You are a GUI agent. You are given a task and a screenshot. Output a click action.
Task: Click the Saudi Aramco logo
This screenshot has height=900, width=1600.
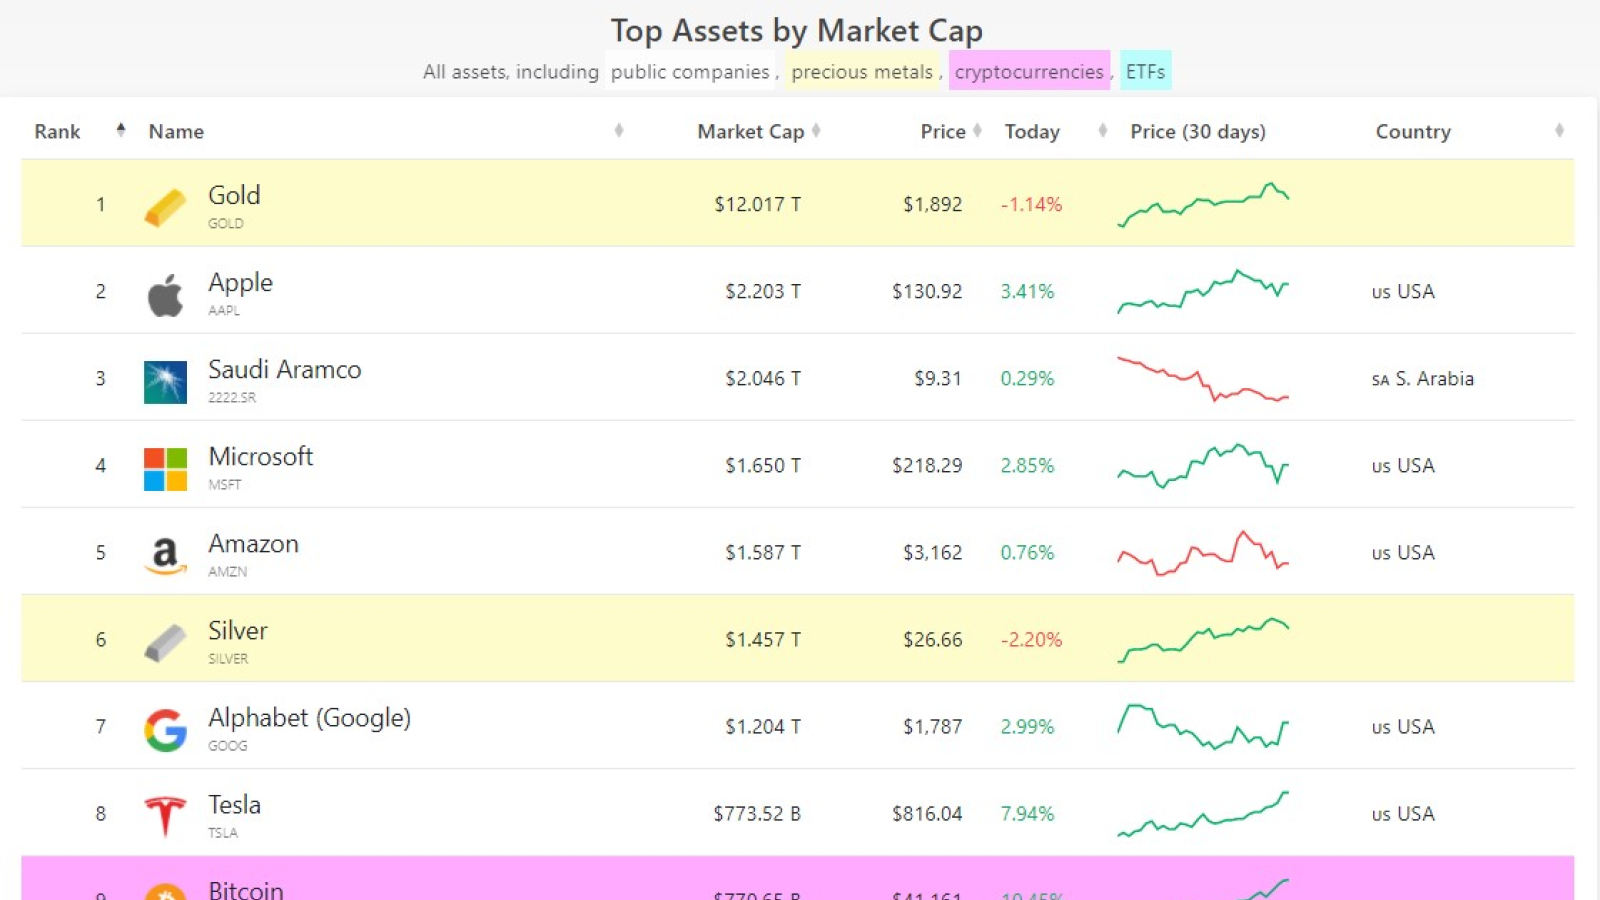tap(165, 382)
